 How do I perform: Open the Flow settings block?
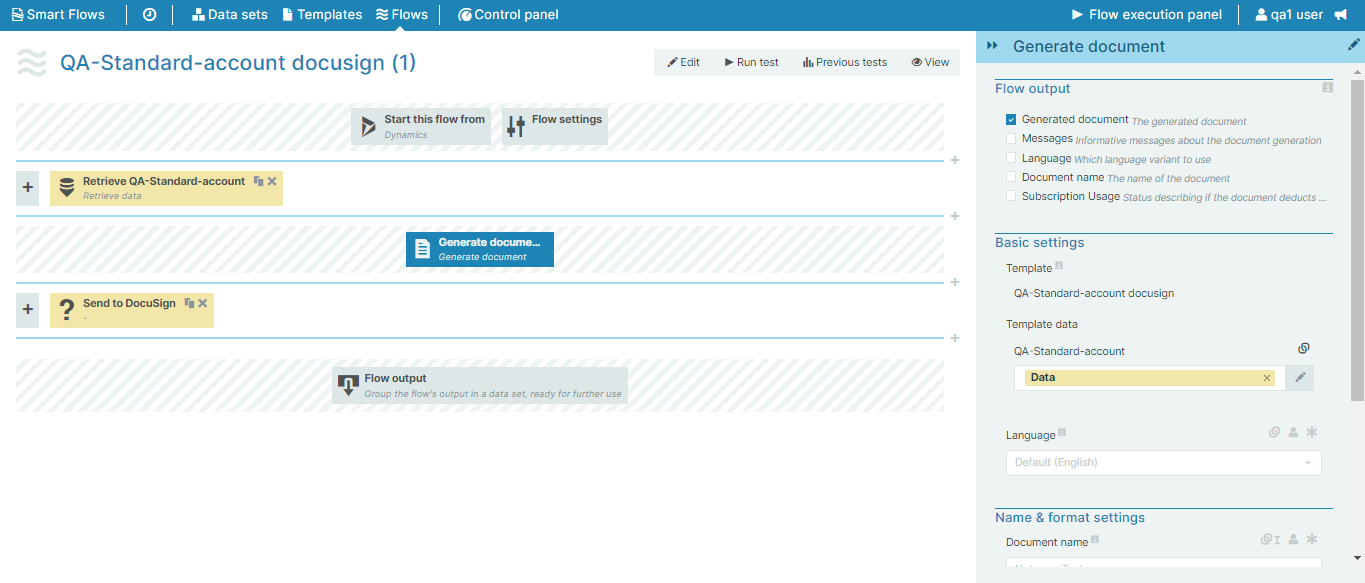click(x=555, y=126)
